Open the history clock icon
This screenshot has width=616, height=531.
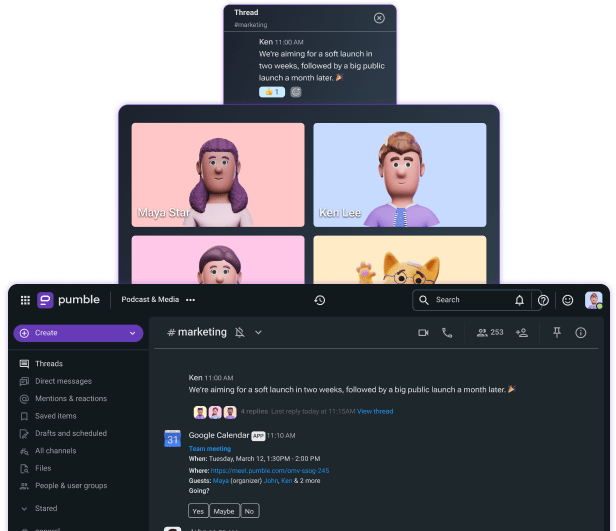(319, 300)
